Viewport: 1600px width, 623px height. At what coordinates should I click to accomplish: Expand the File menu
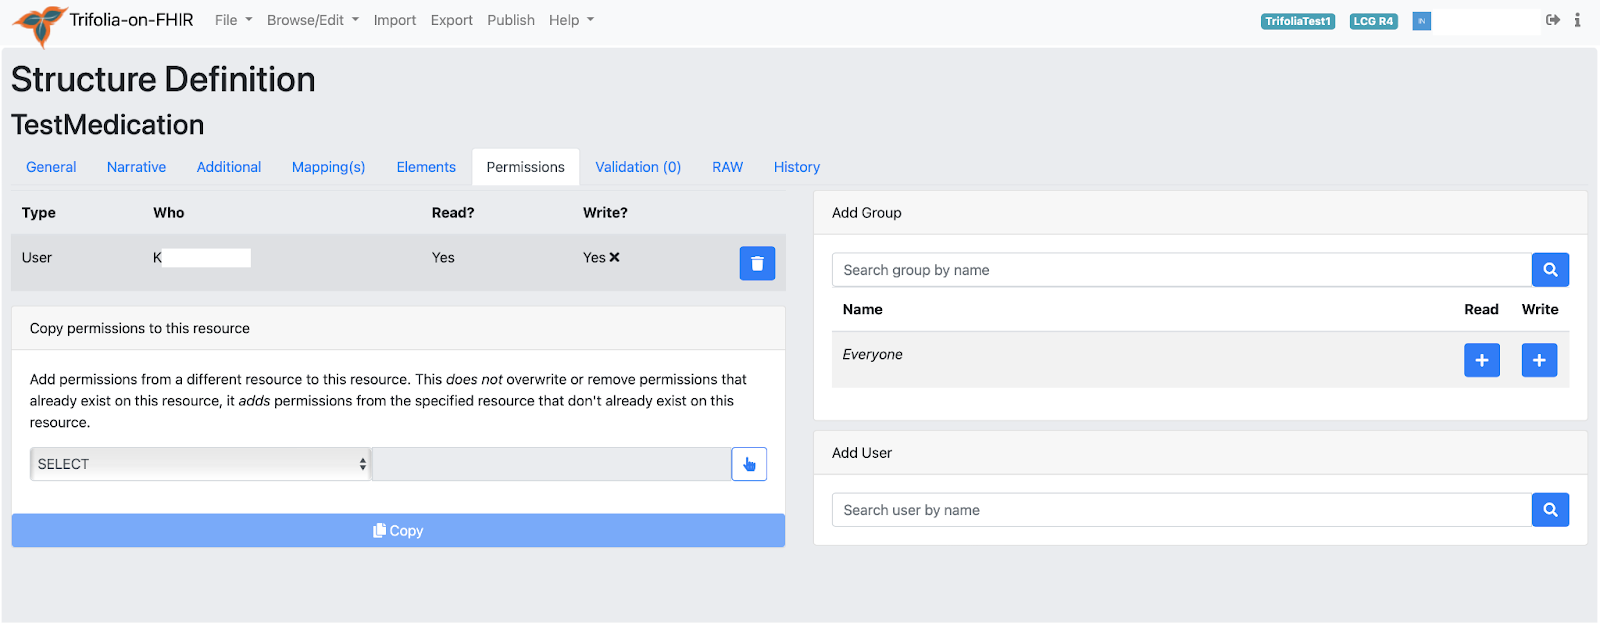click(233, 20)
